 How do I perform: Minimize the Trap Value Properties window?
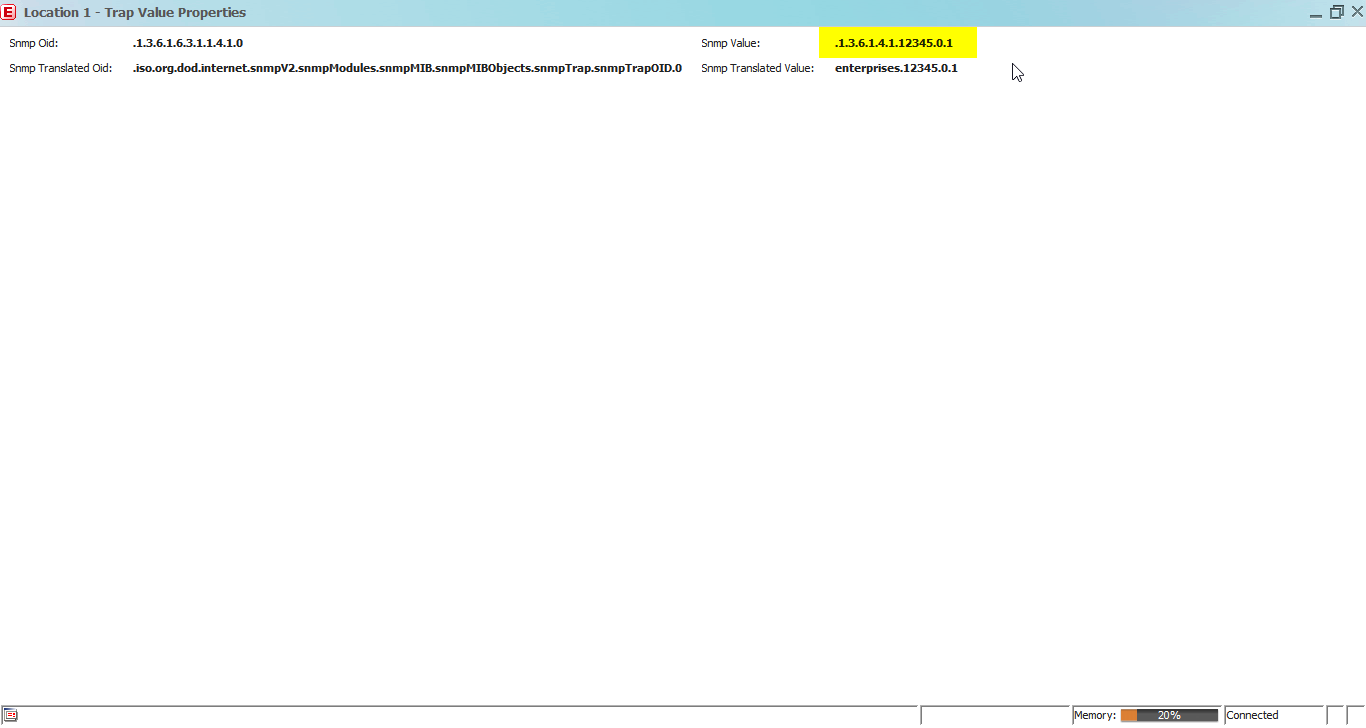click(x=1317, y=12)
